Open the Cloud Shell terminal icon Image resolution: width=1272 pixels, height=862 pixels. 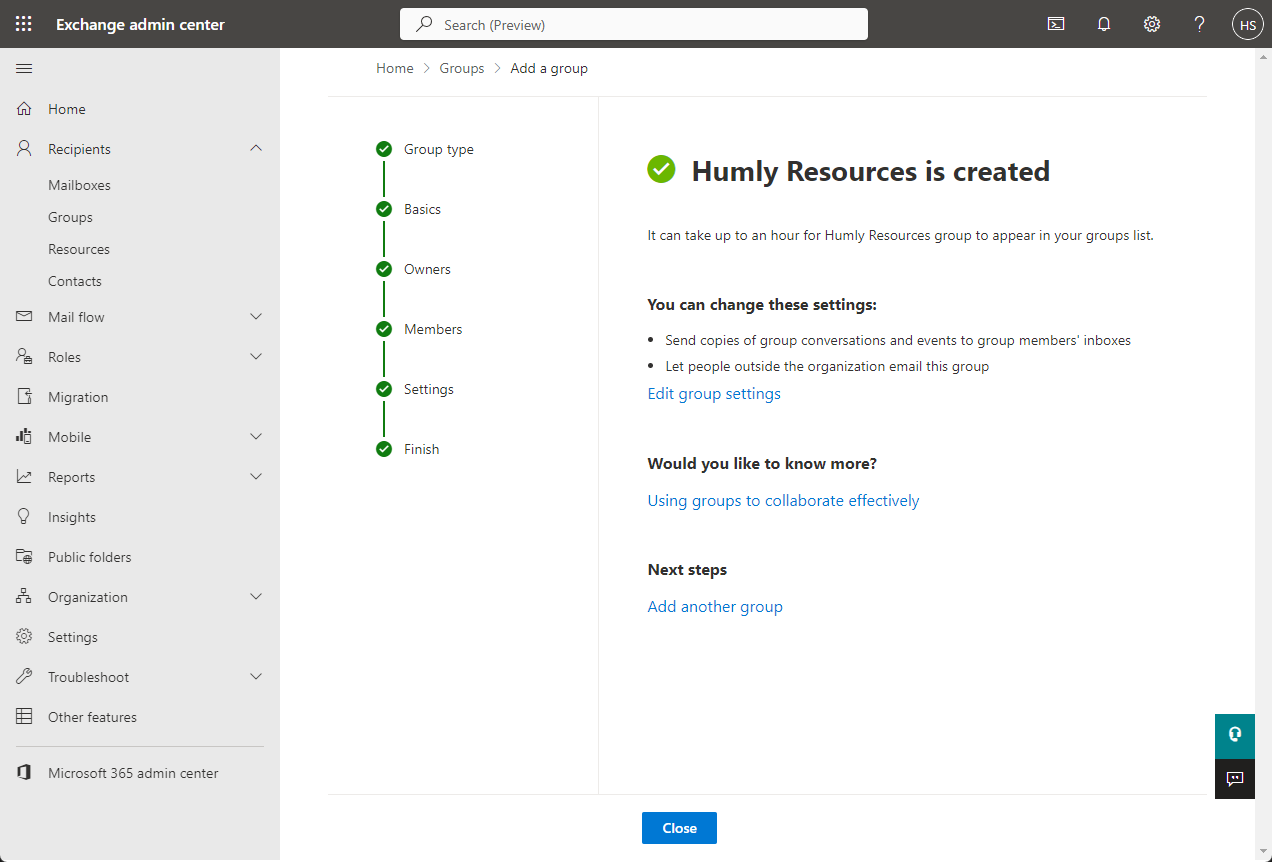click(x=1056, y=24)
